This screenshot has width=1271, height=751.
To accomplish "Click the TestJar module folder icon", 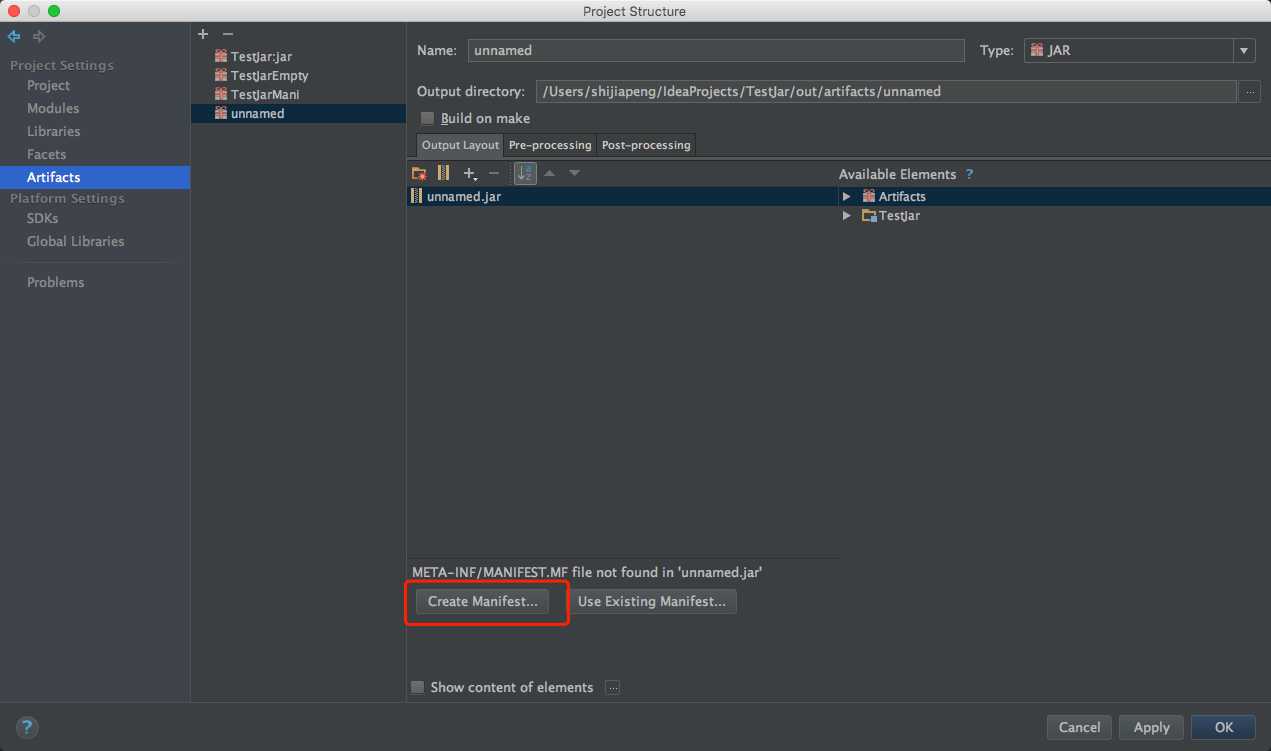I will click(x=869, y=215).
